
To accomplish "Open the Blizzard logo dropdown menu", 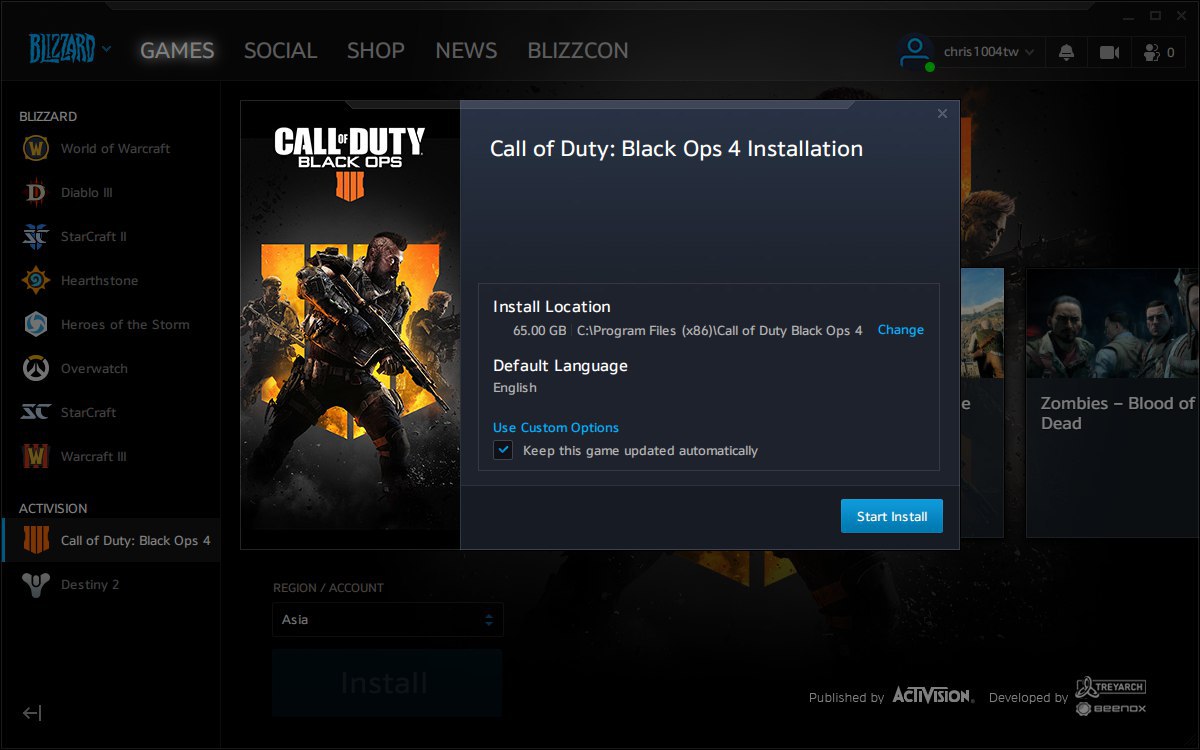I will pyautogui.click(x=70, y=49).
